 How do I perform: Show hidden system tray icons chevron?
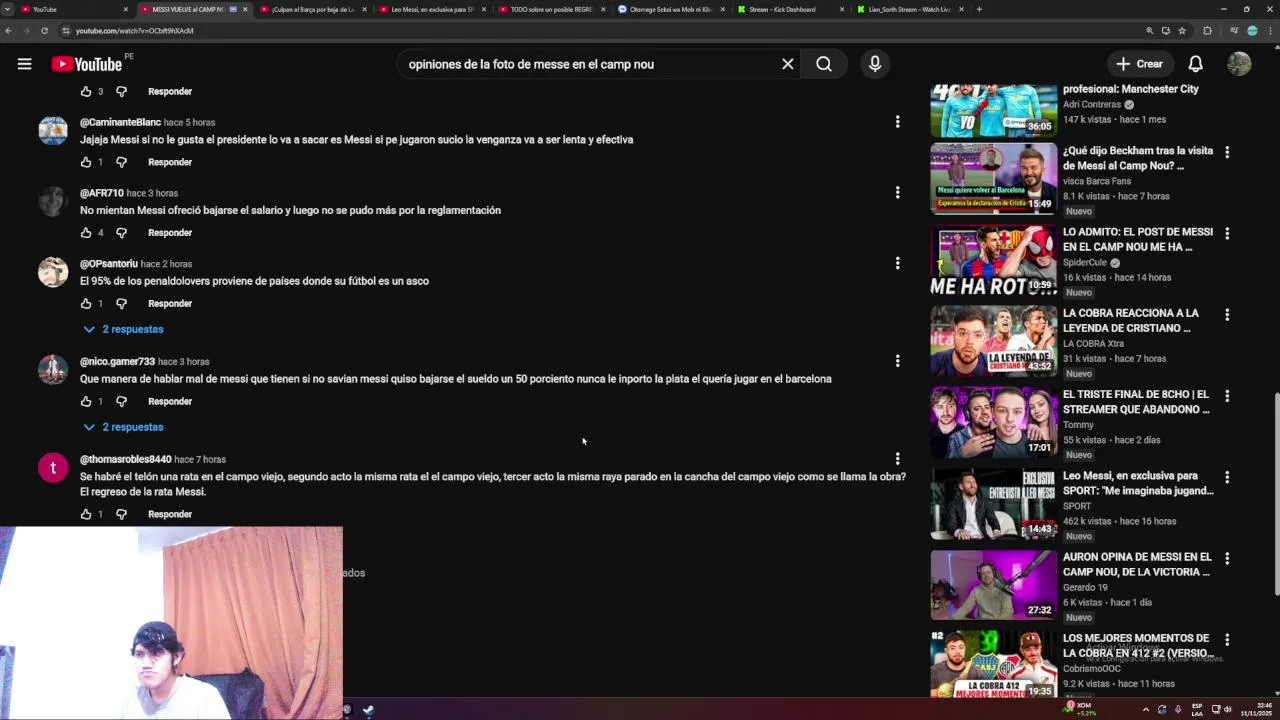pyautogui.click(x=1146, y=709)
